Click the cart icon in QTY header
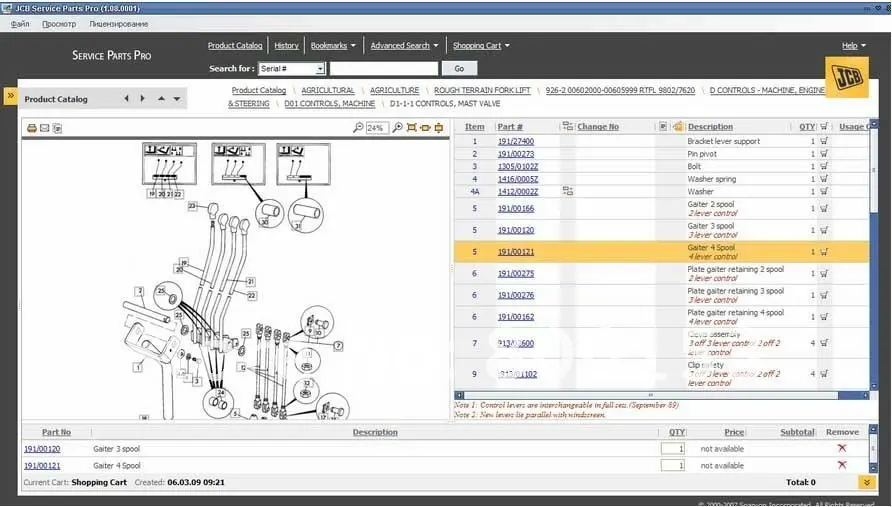 click(x=824, y=126)
